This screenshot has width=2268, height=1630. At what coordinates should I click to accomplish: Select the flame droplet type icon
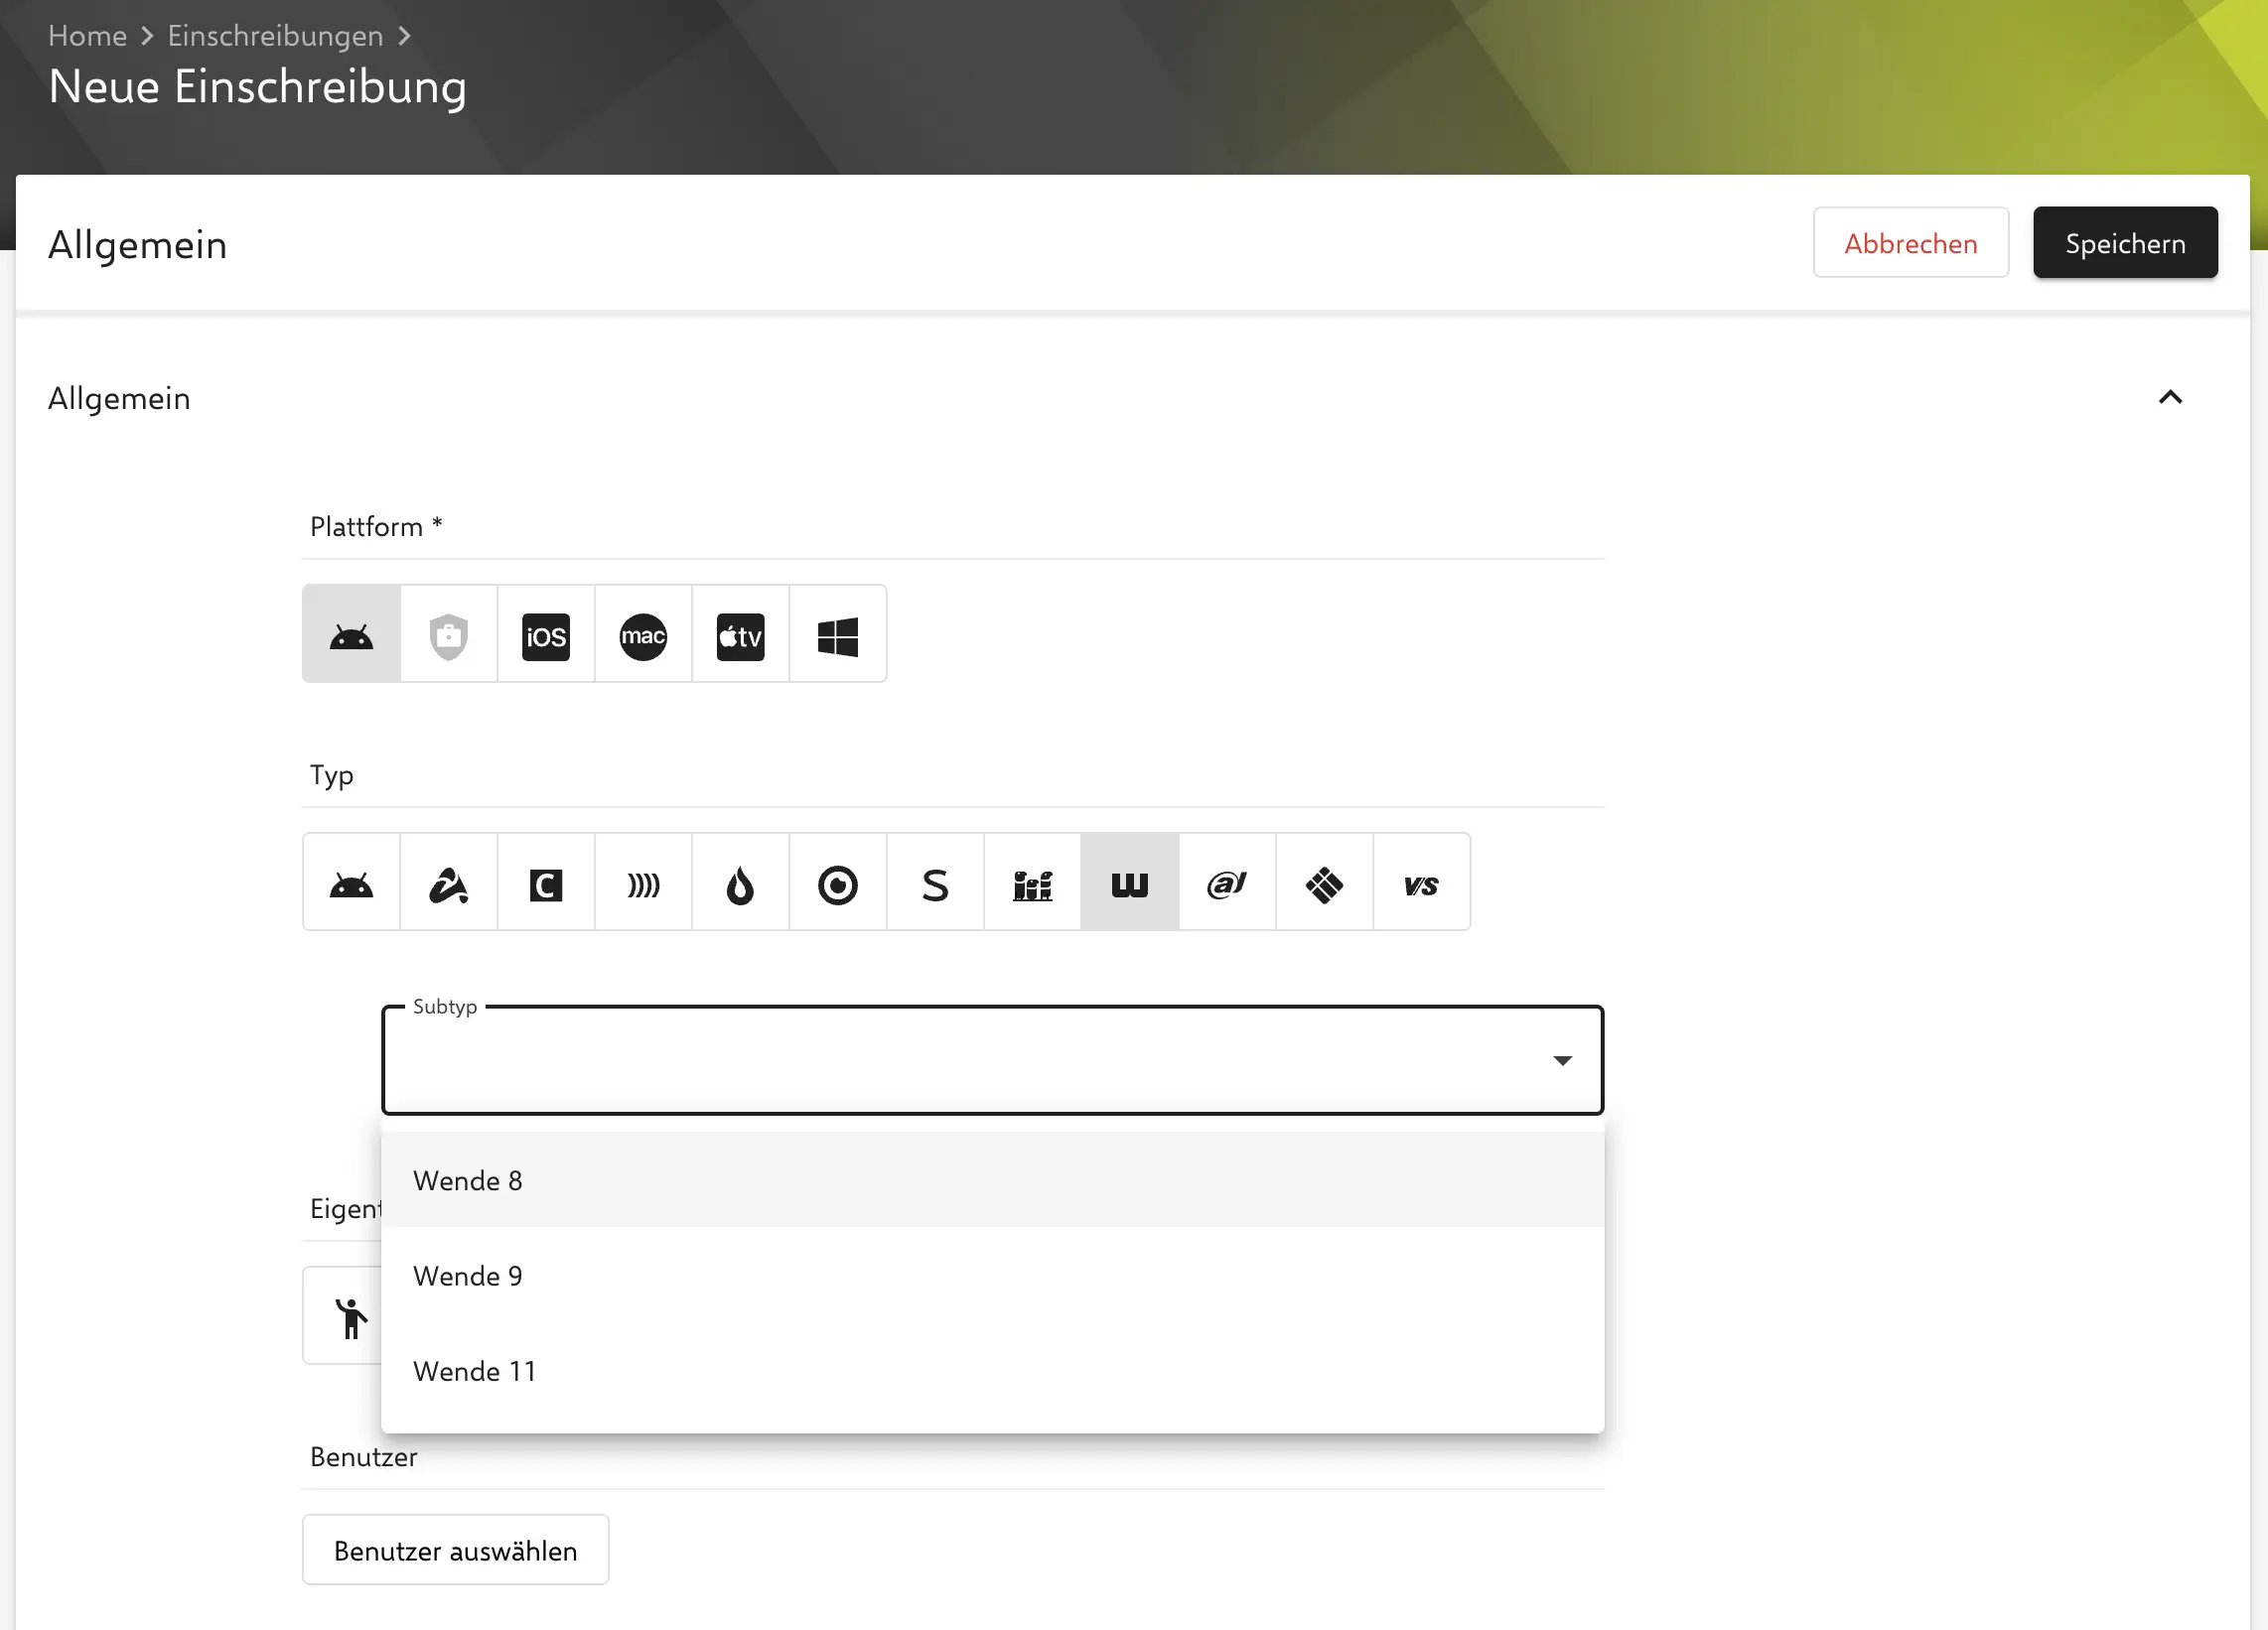740,884
